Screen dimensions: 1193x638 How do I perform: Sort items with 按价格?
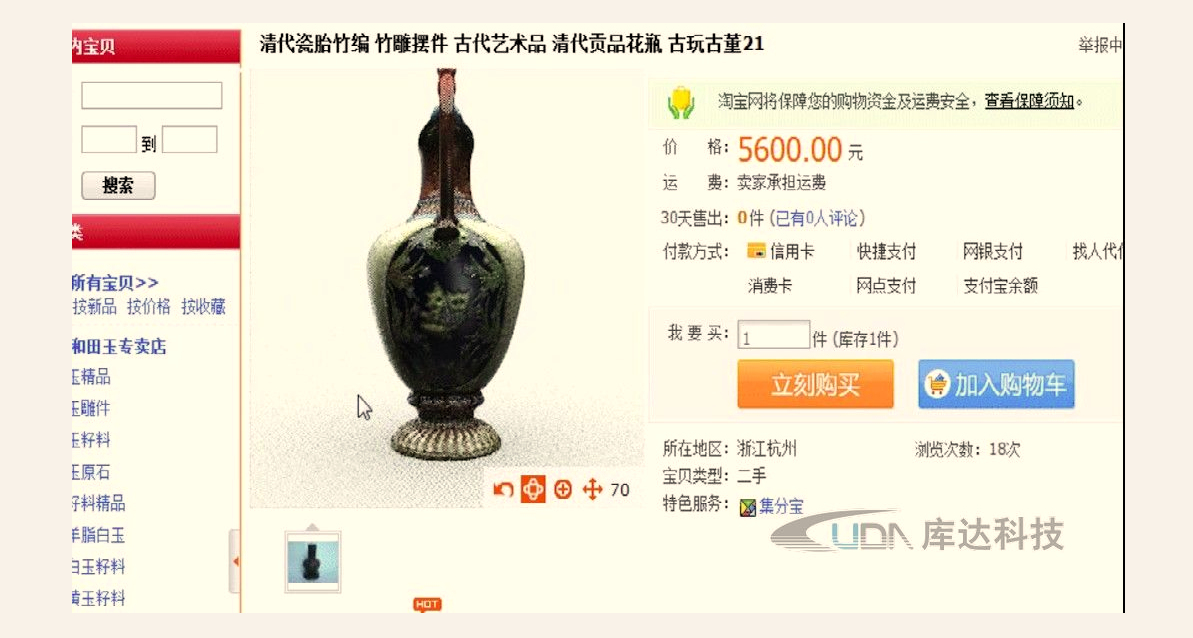(x=149, y=306)
